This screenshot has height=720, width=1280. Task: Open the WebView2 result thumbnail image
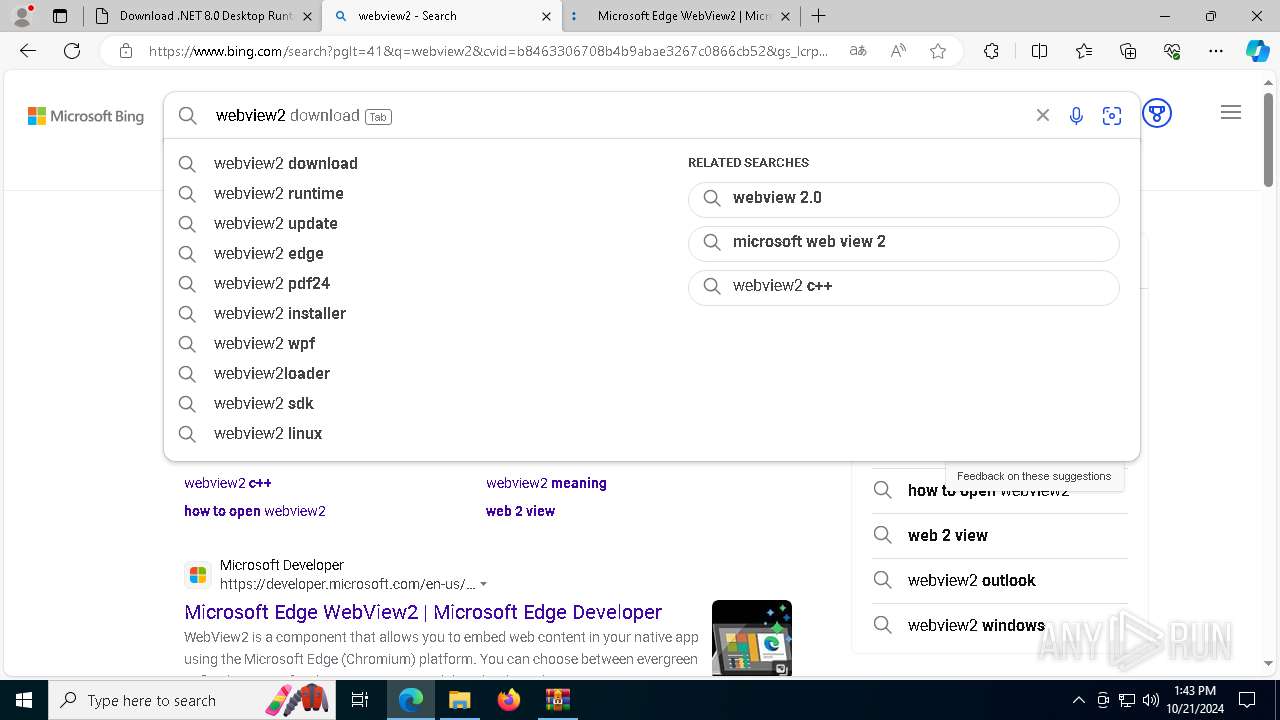[752, 638]
